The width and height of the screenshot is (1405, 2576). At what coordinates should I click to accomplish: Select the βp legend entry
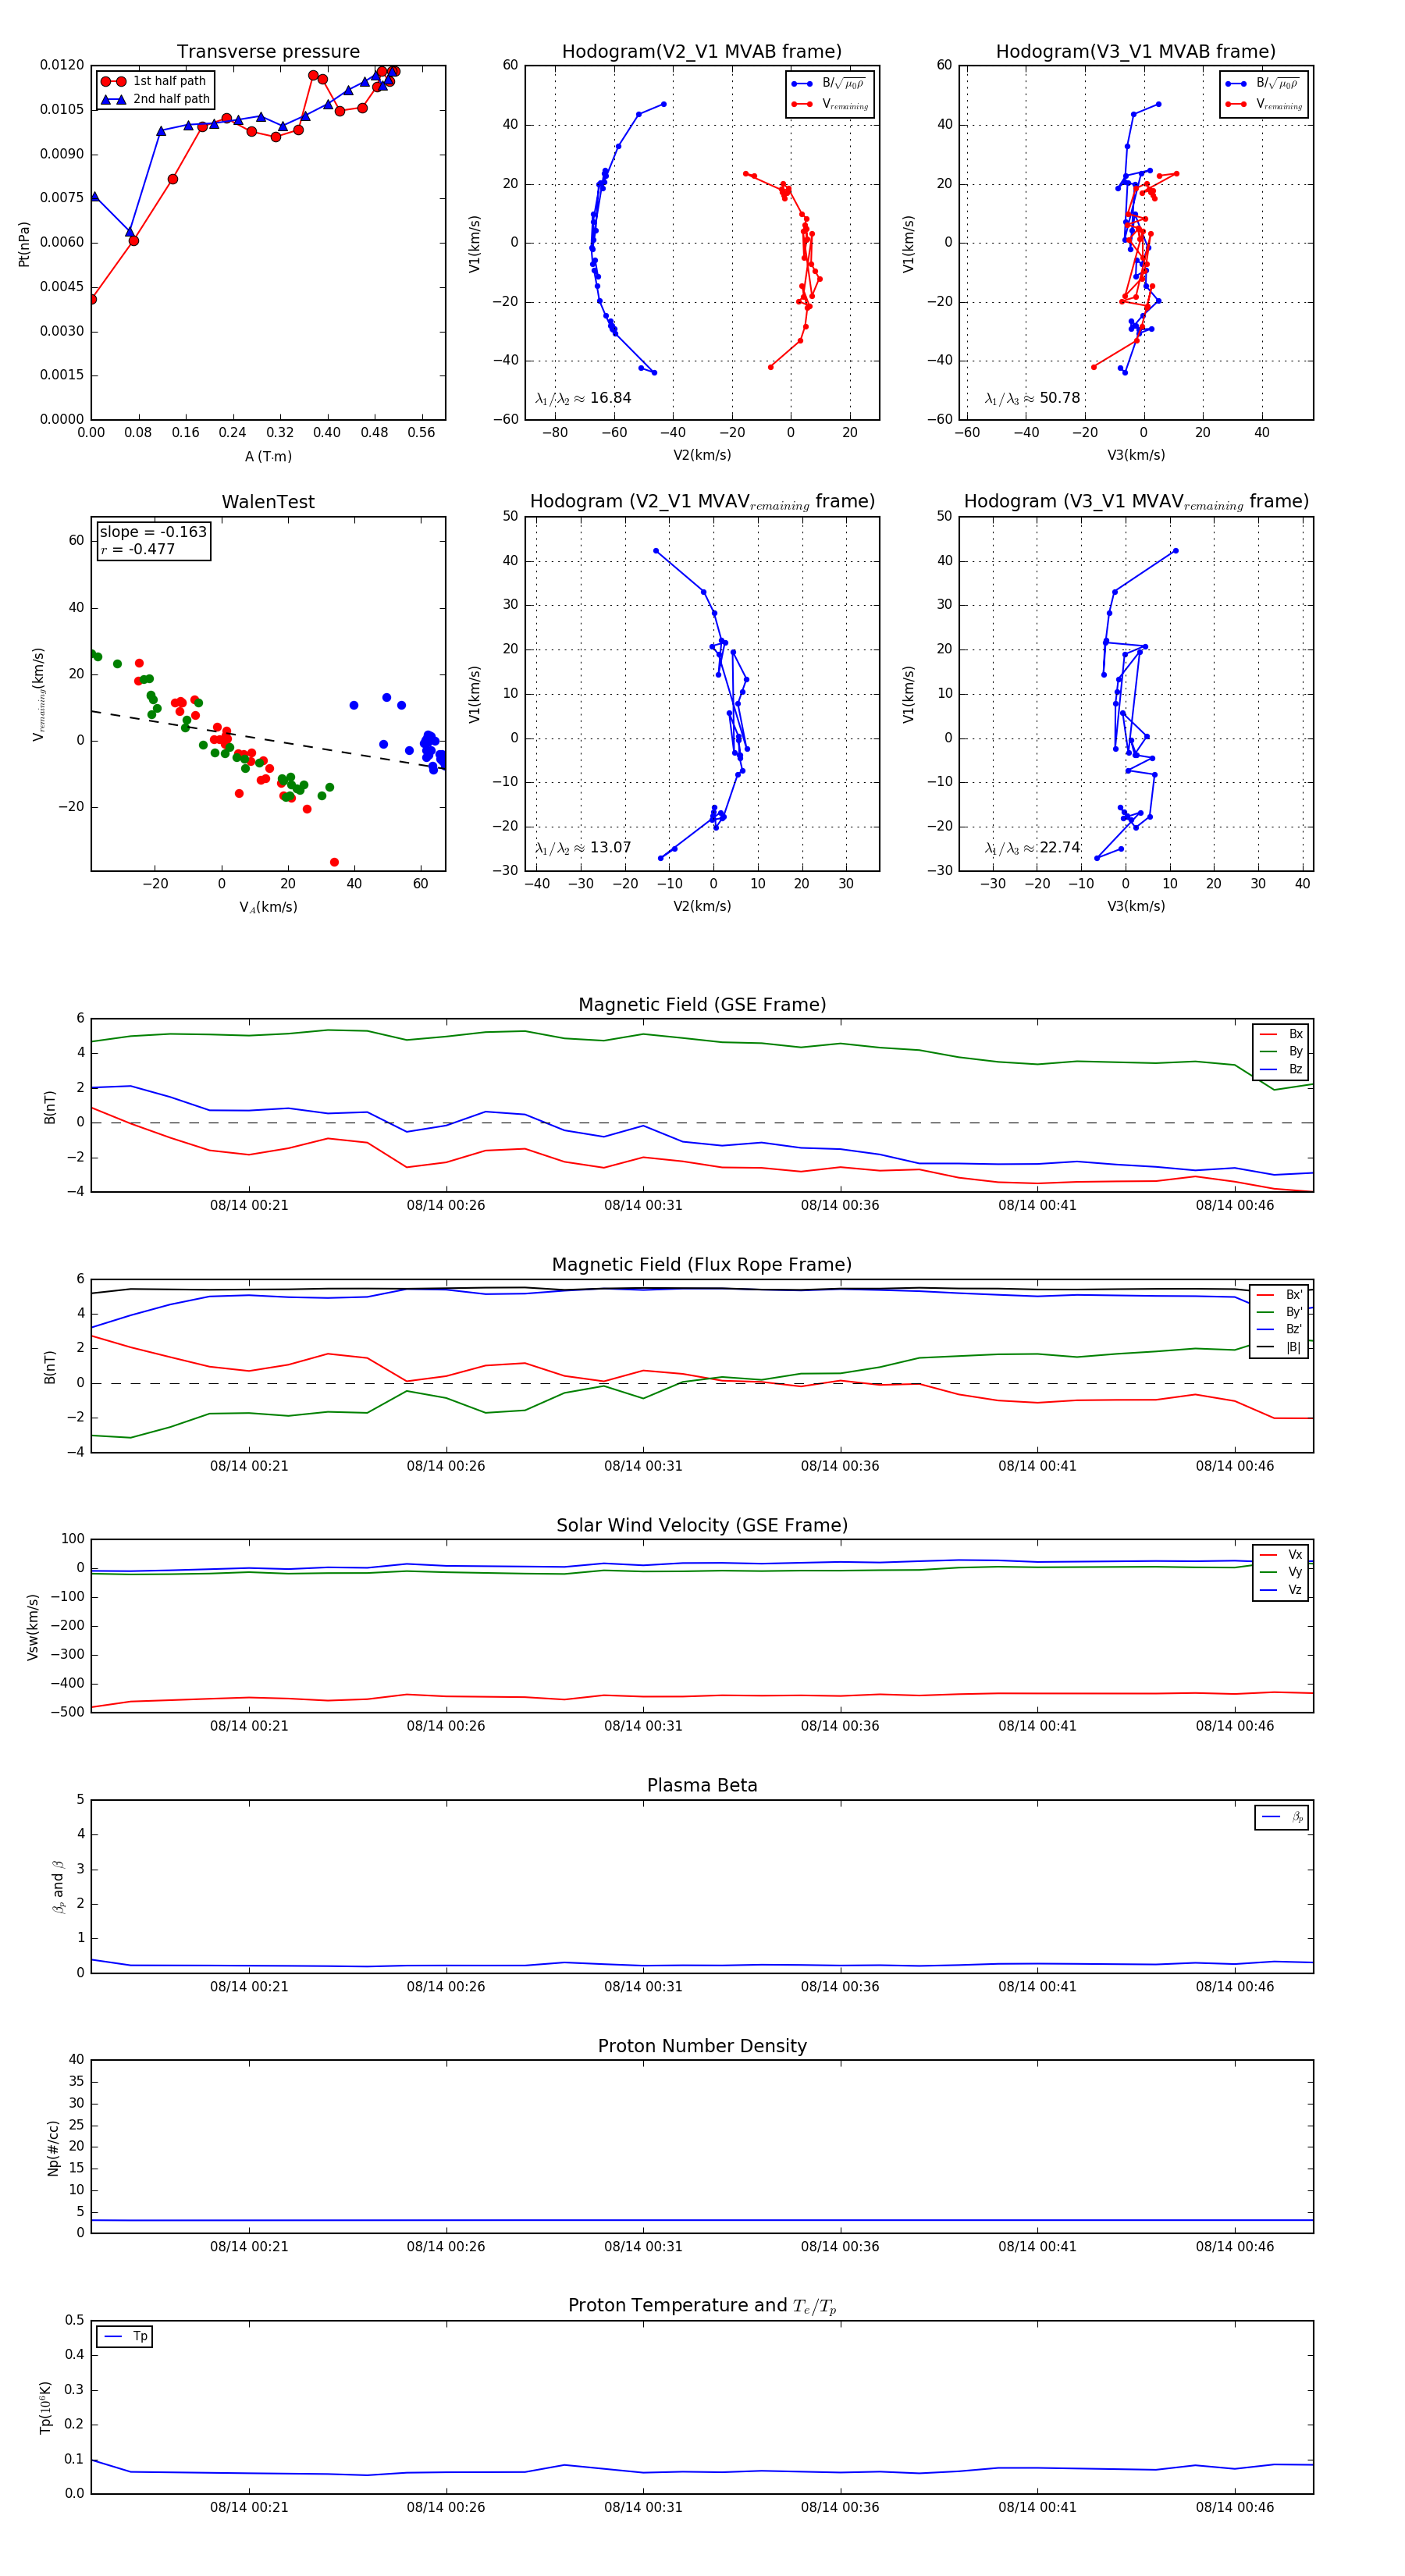point(1283,1817)
